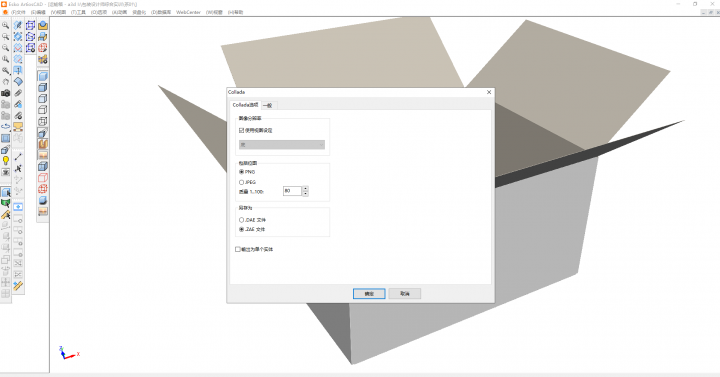Select the JPEG radio button

[x=242, y=182]
